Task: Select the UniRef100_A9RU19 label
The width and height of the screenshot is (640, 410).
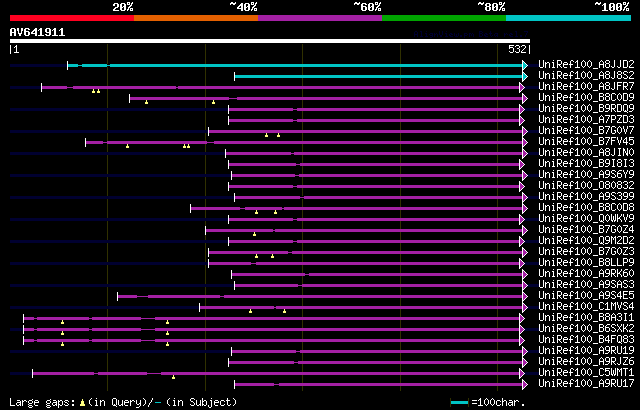Action: (x=586, y=350)
